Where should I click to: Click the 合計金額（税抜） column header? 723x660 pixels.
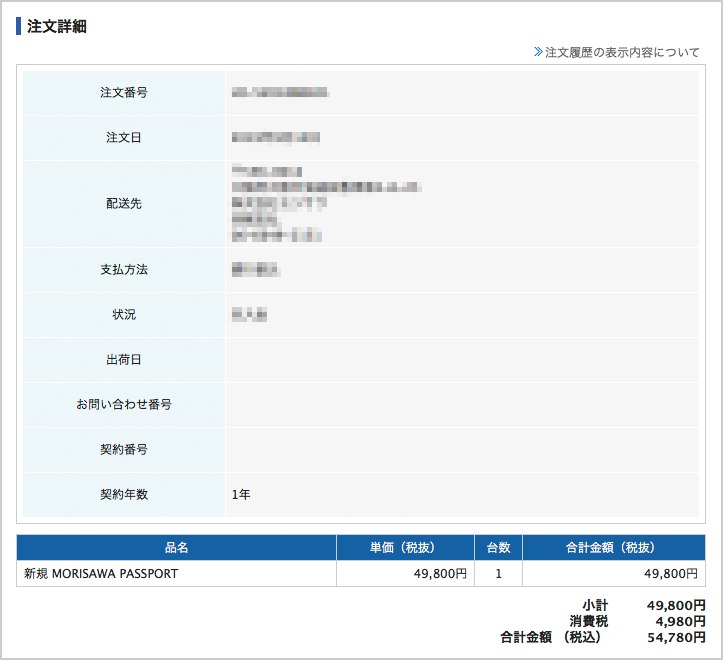pos(614,547)
